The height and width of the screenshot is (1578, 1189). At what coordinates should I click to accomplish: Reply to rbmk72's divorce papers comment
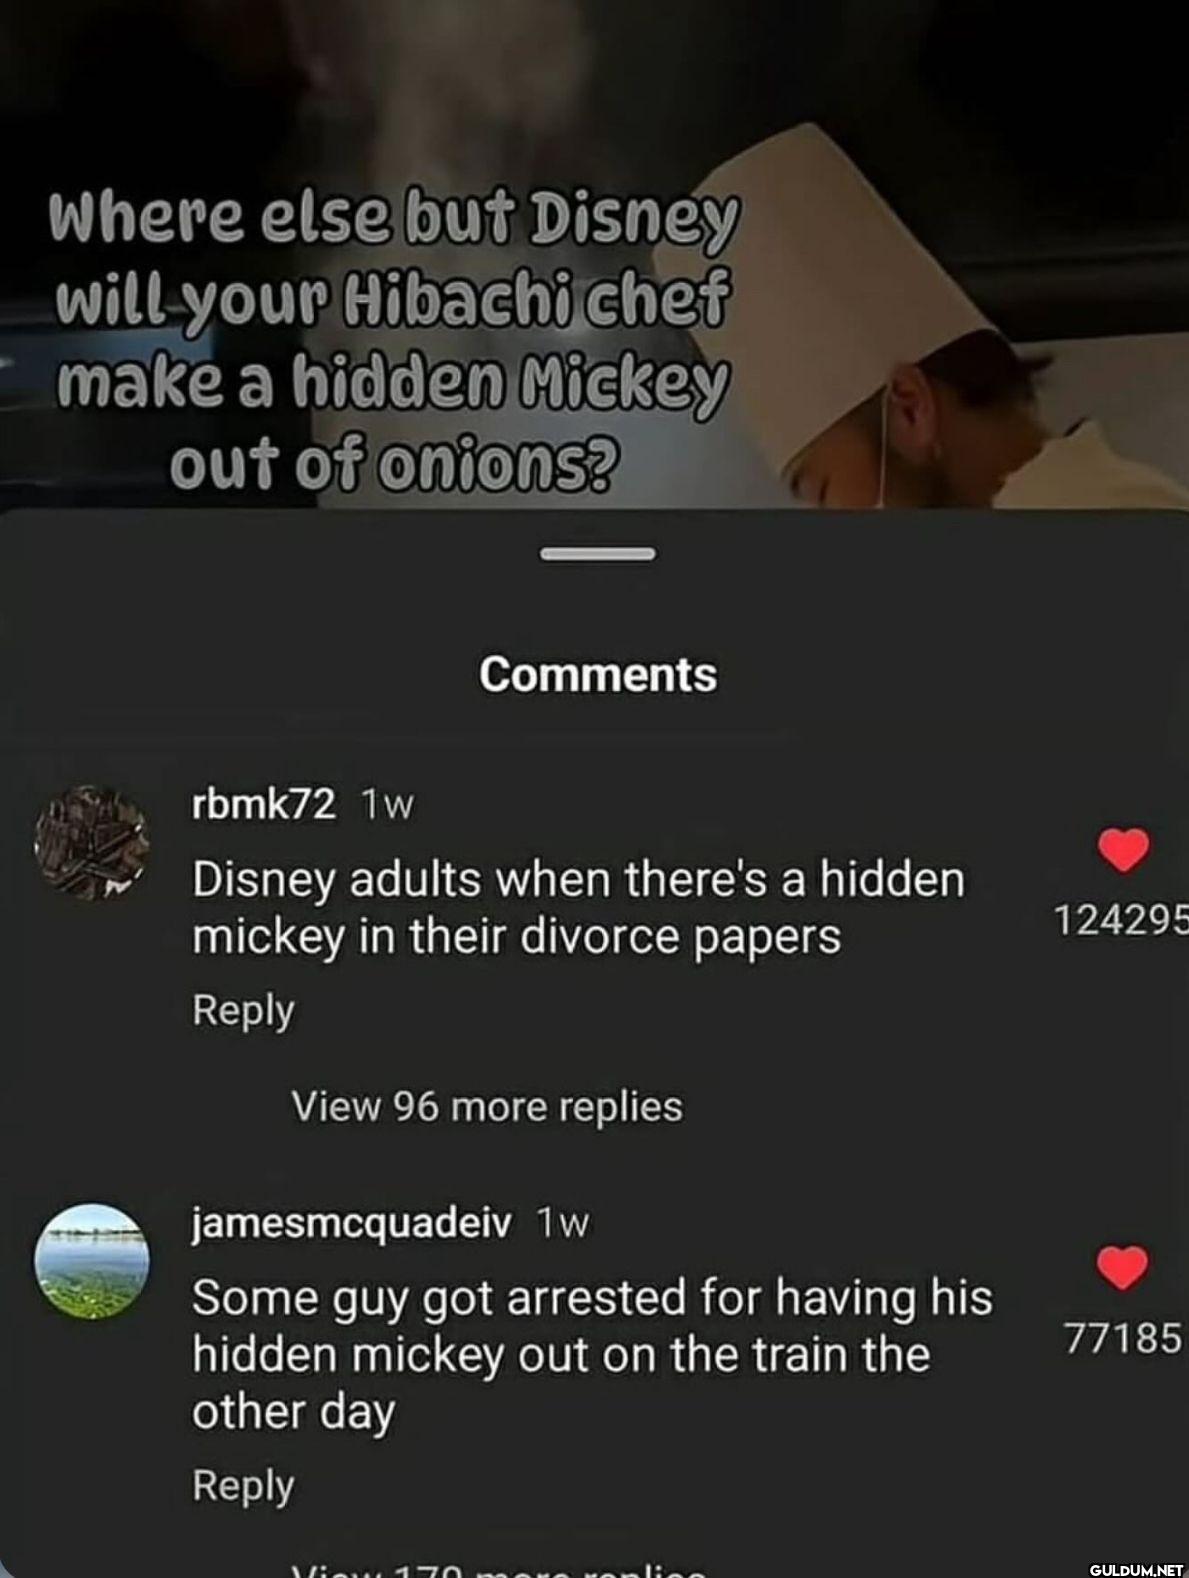tap(243, 1010)
